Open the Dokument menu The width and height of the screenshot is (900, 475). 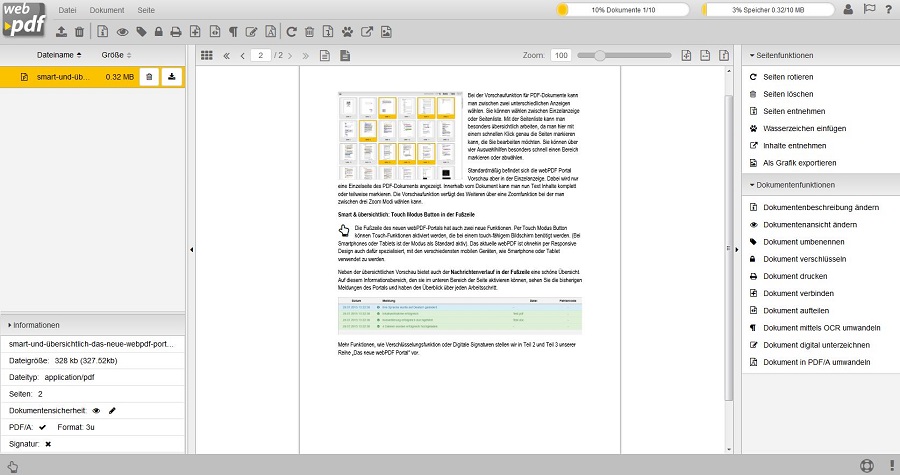(x=107, y=9)
